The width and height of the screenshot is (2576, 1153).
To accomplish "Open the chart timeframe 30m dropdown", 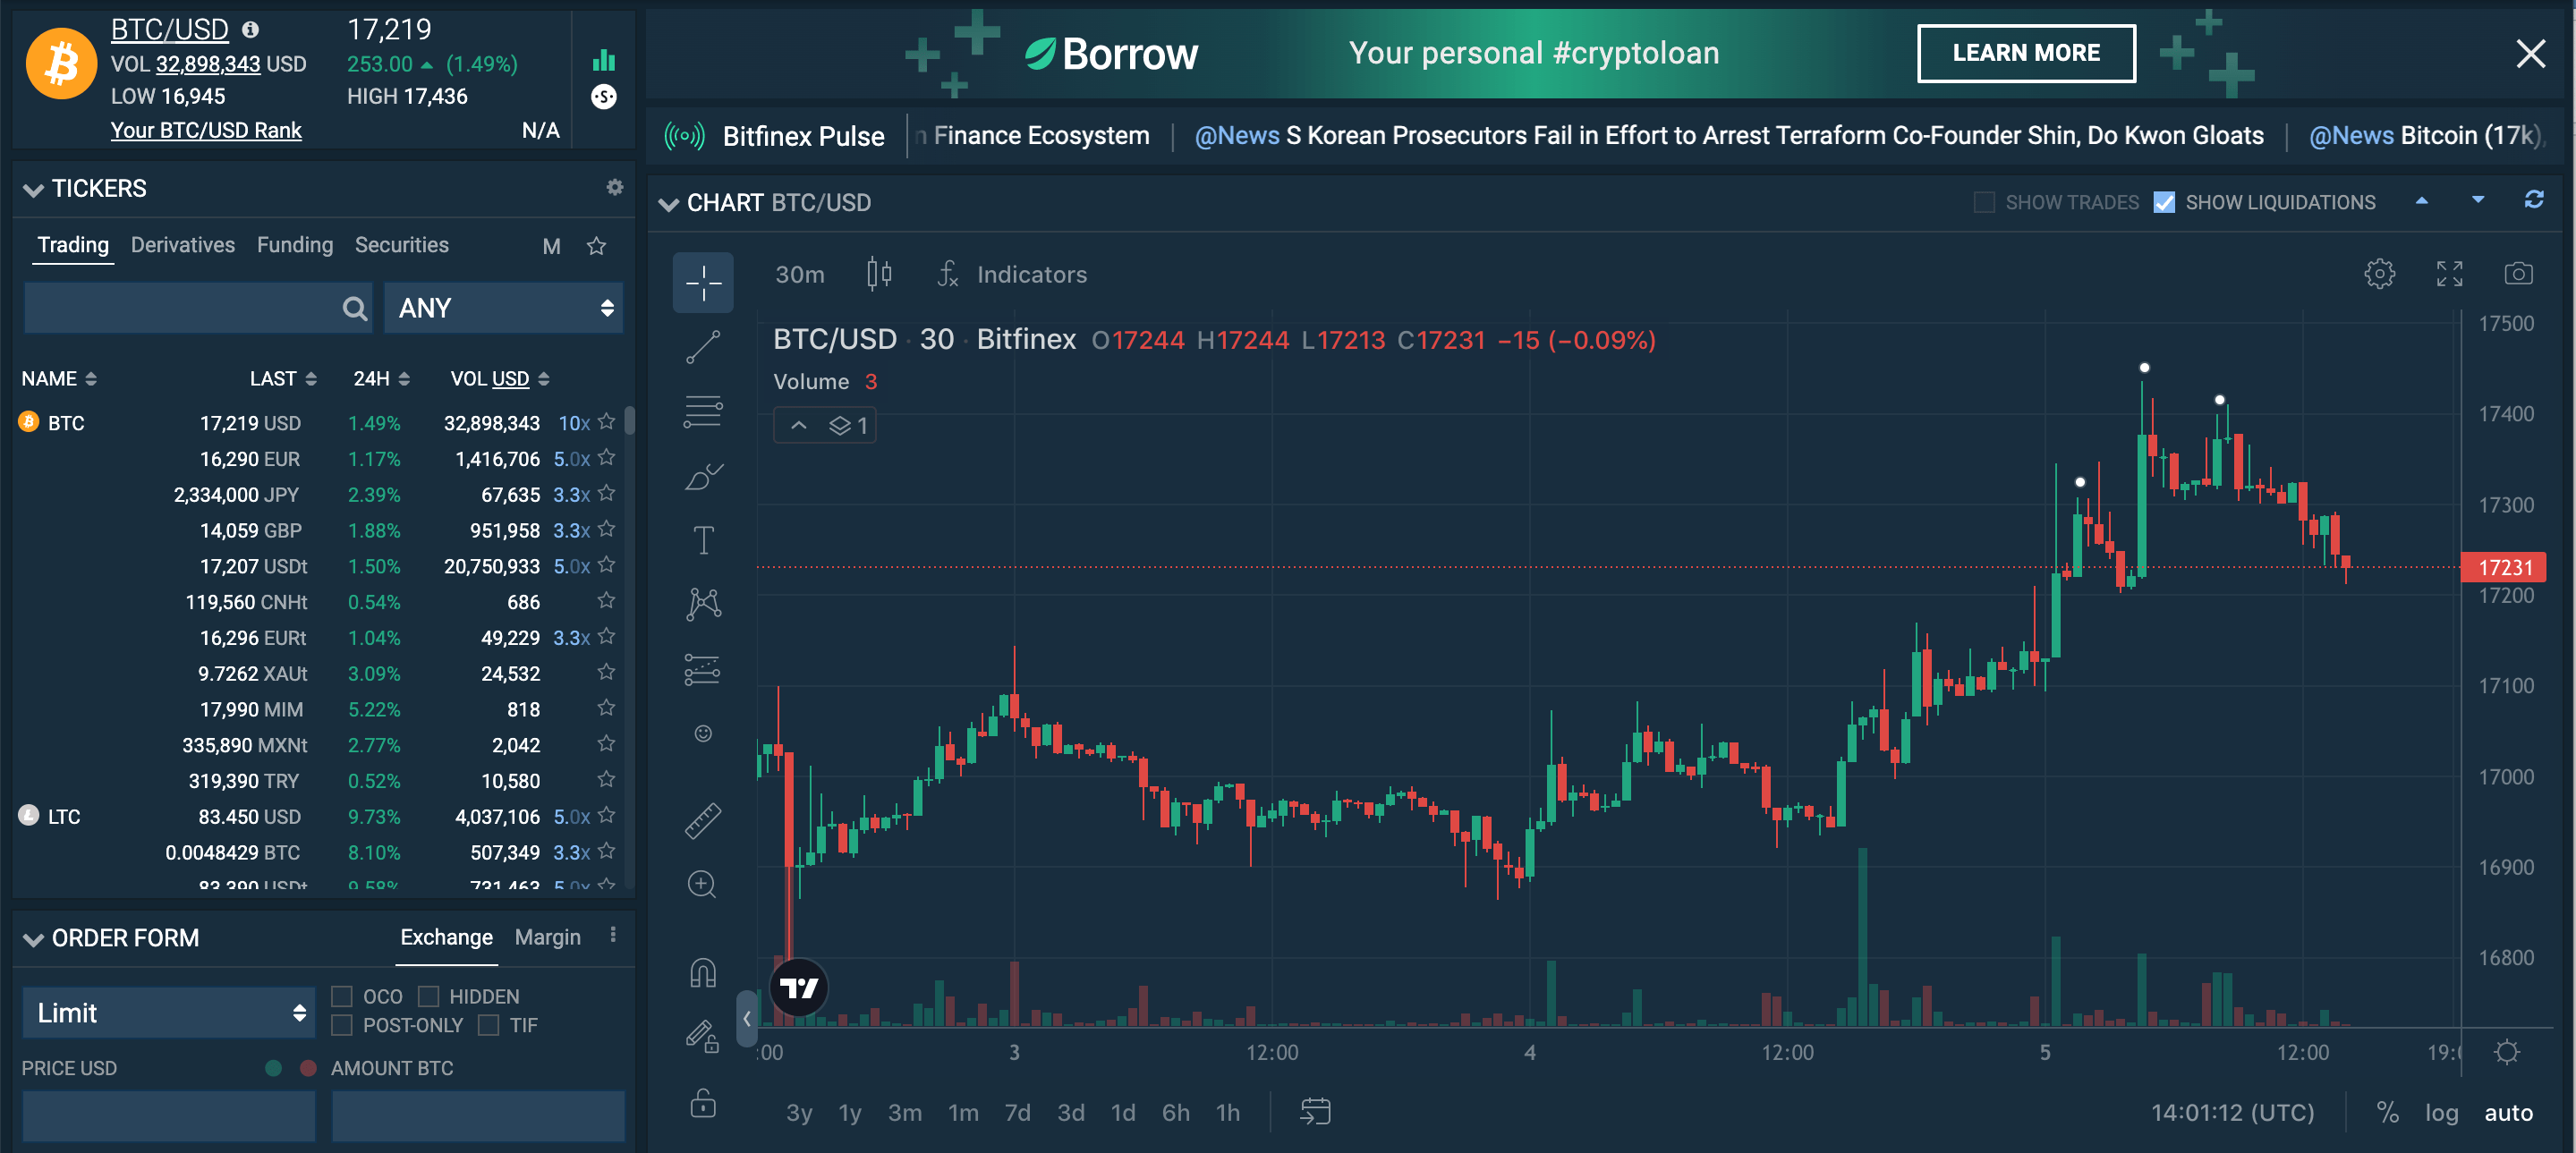I will click(x=800, y=275).
